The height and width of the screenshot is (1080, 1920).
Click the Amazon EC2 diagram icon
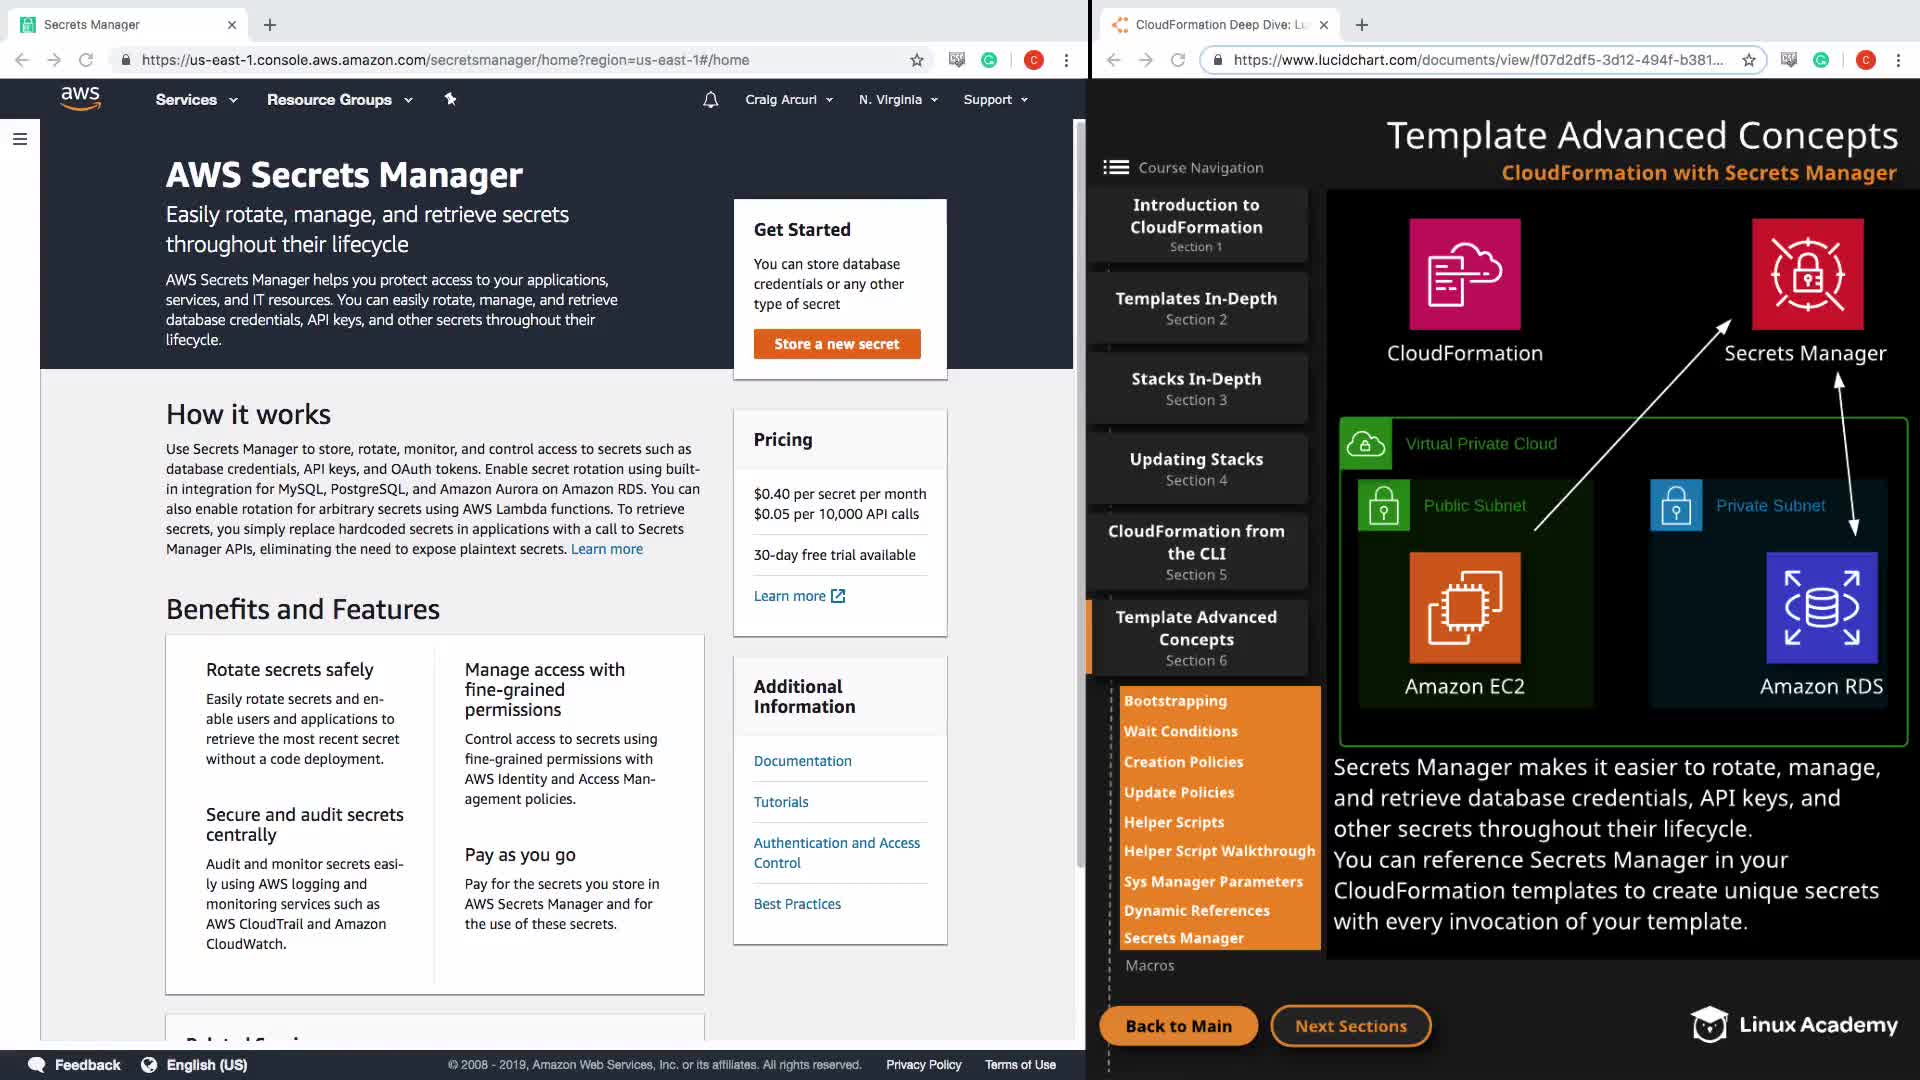[1464, 608]
